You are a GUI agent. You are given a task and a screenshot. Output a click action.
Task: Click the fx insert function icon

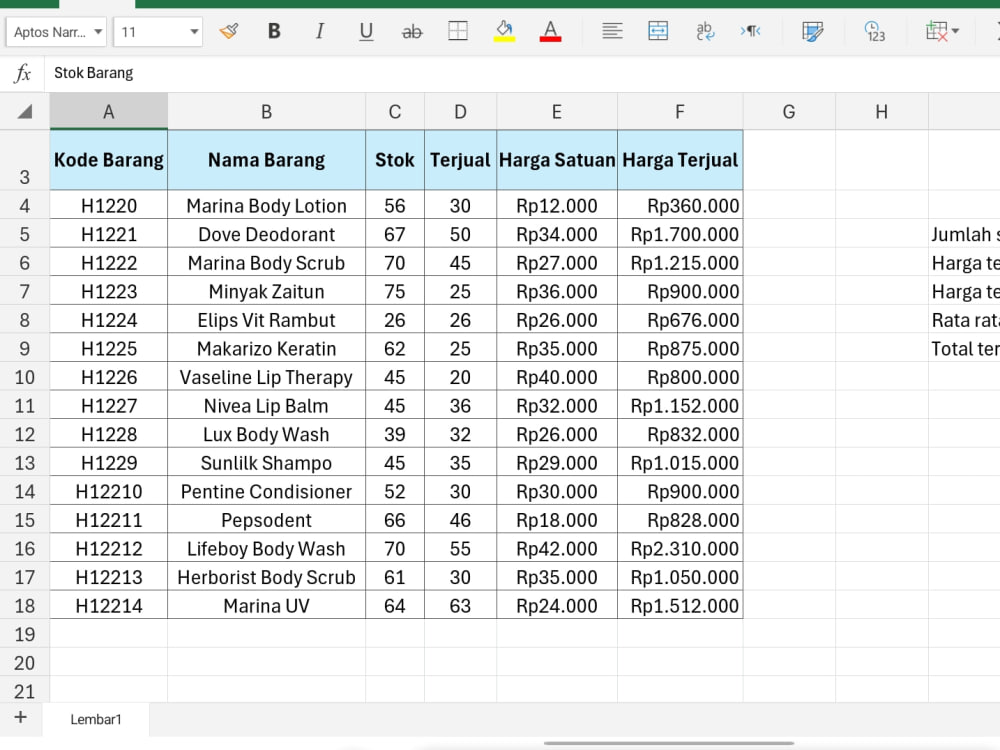click(22, 73)
